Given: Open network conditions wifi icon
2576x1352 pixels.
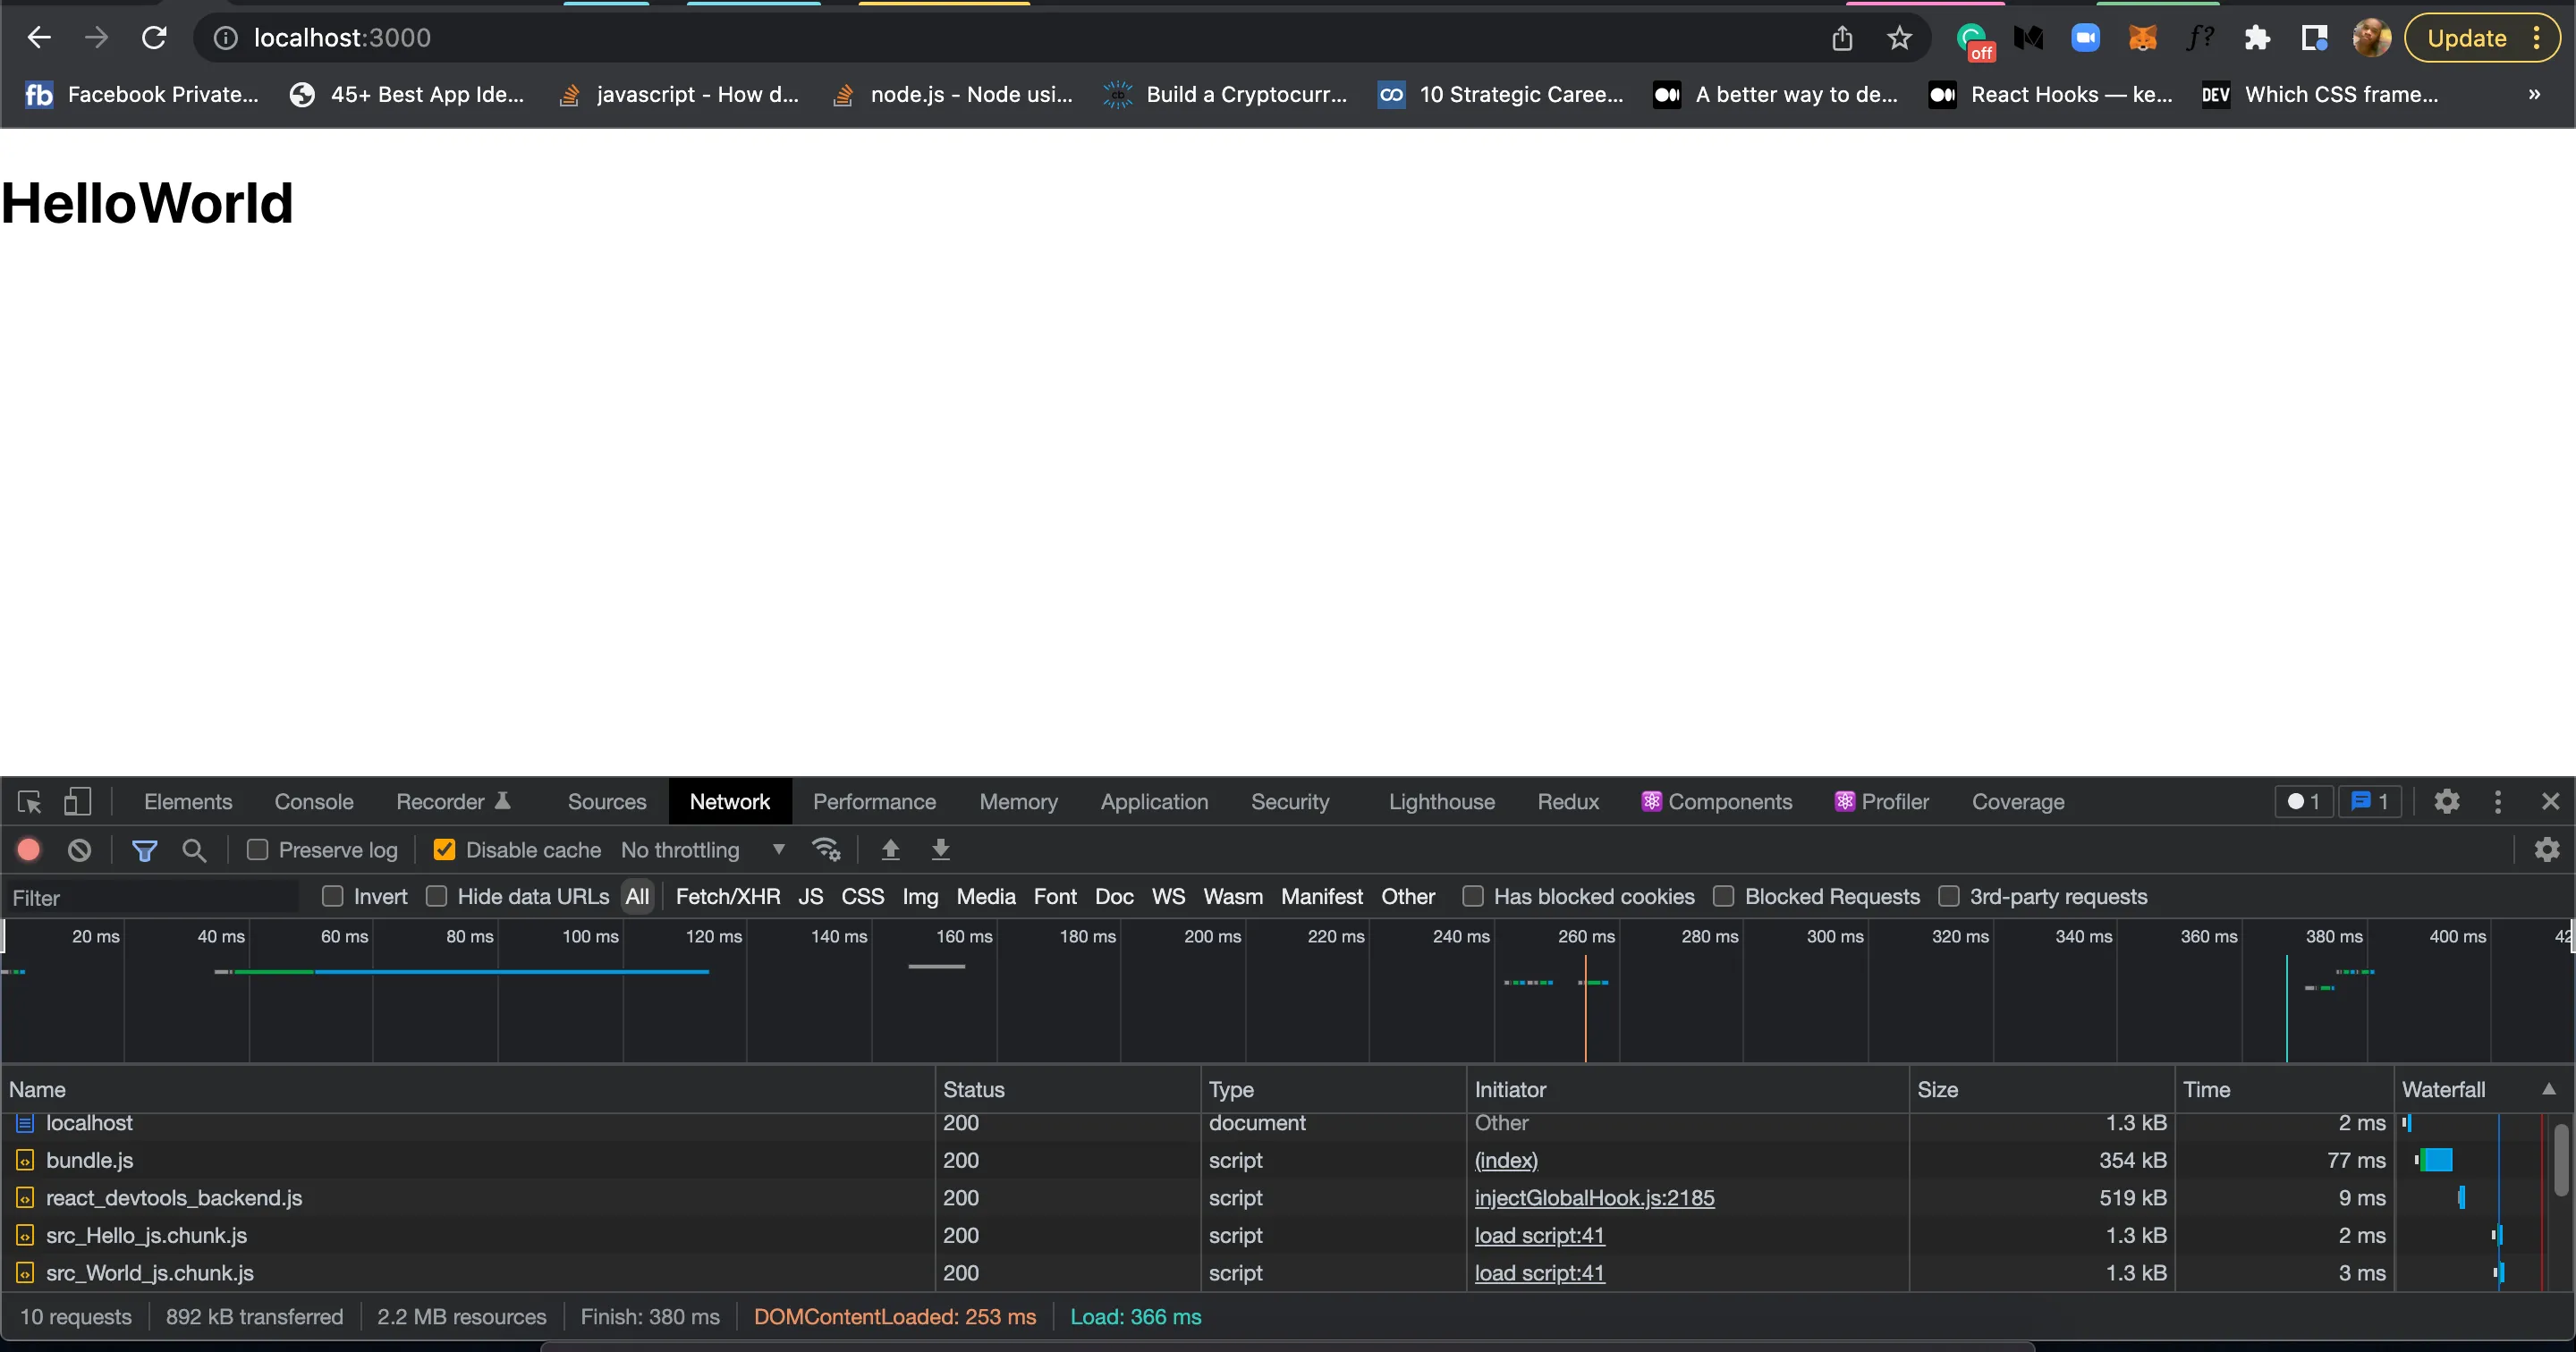Looking at the screenshot, I should pyautogui.click(x=826, y=850).
